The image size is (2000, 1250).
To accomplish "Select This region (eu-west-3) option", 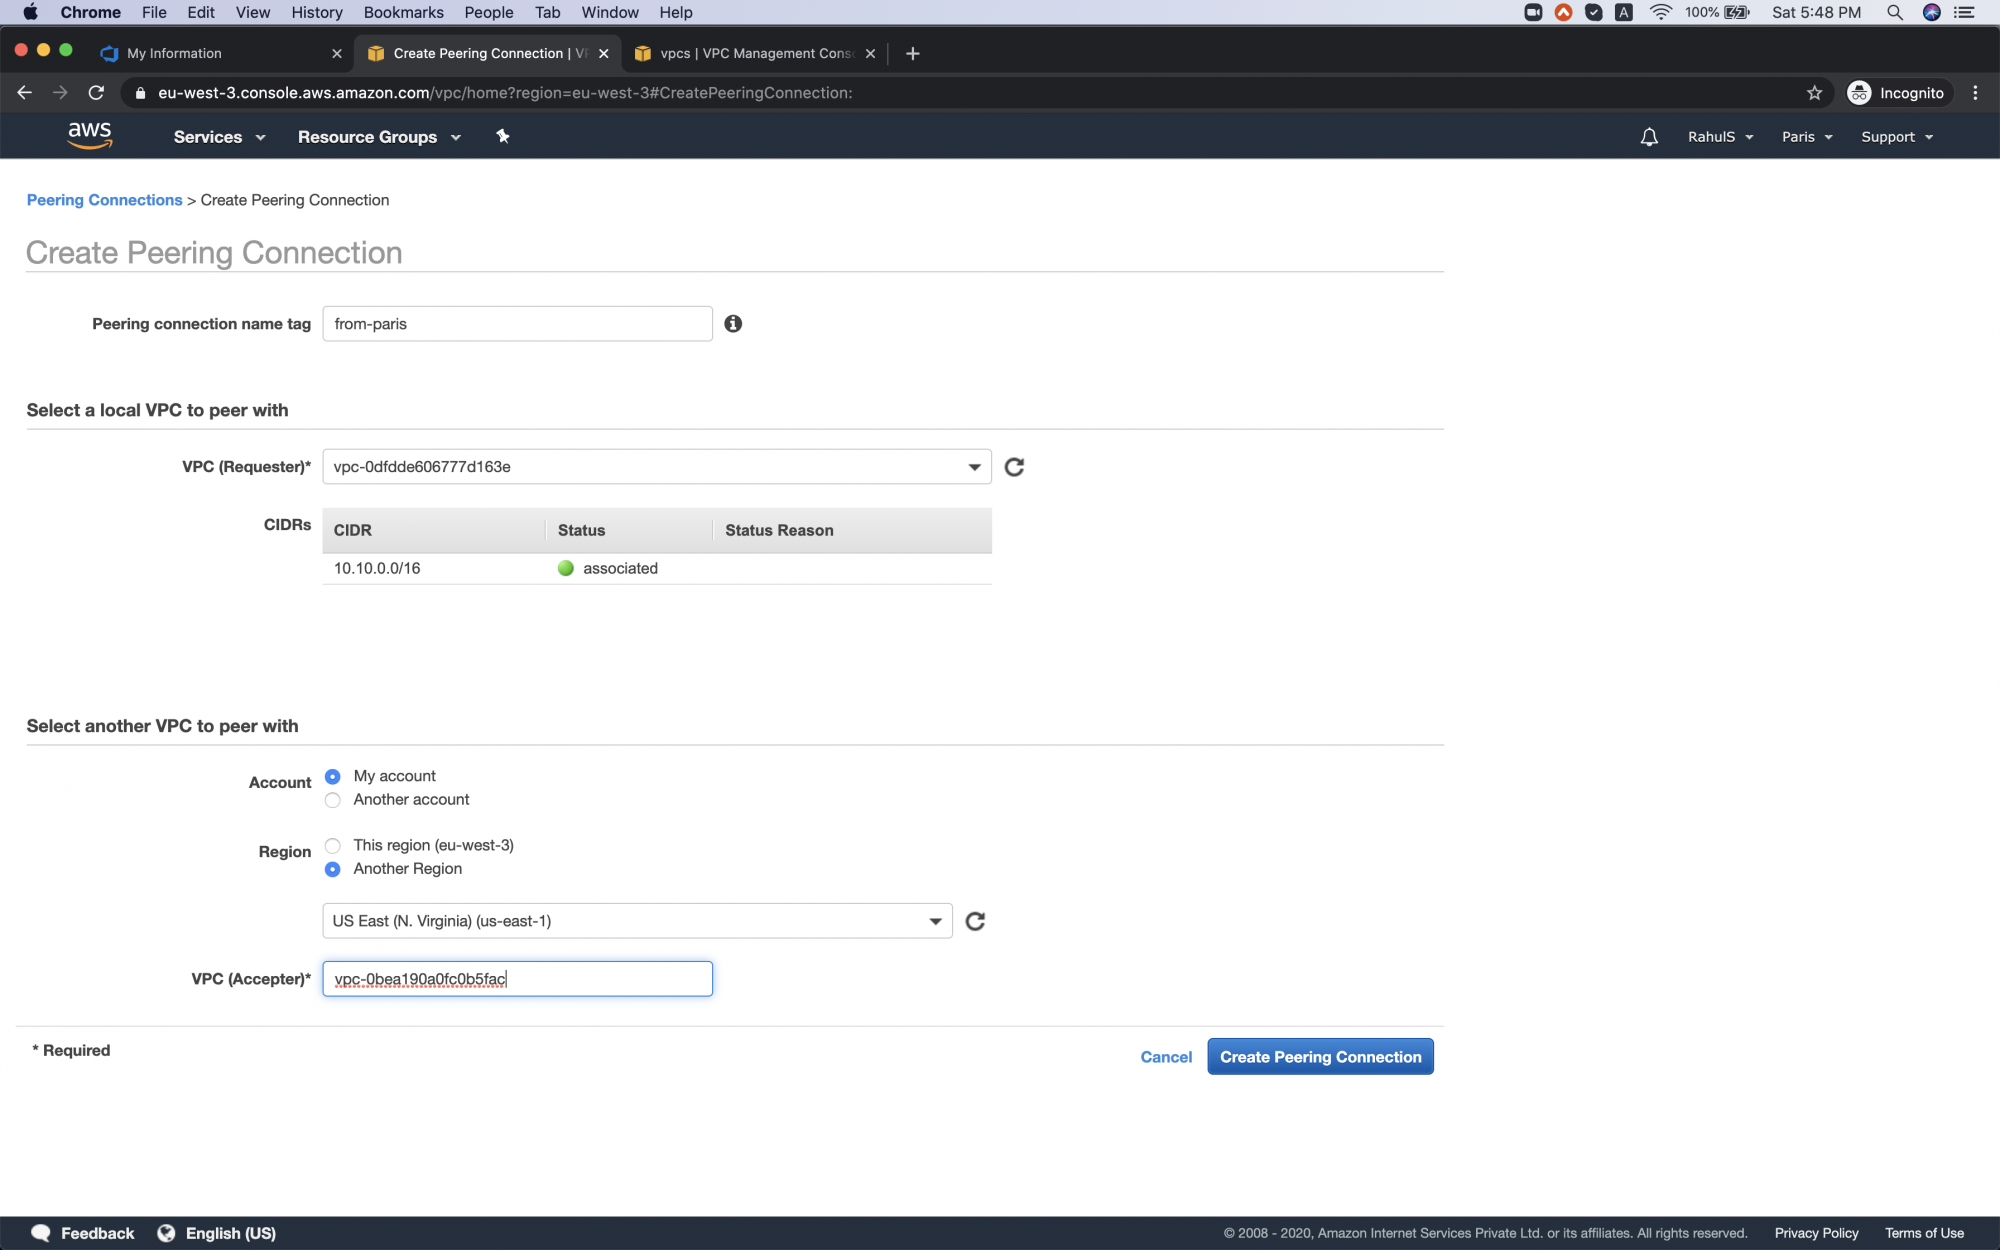I will [x=333, y=845].
